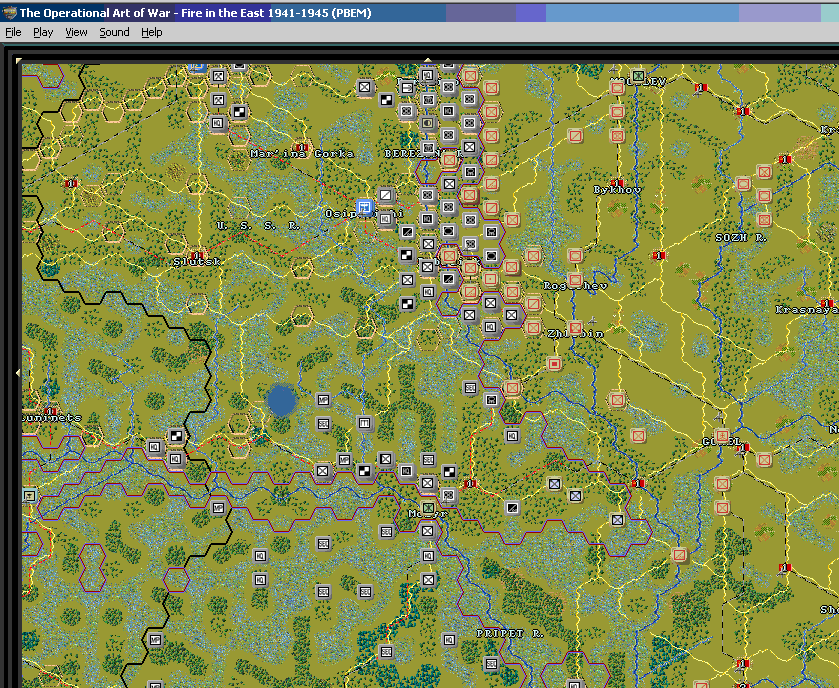Select the Soviet unit on the Gomel label

tap(722, 435)
